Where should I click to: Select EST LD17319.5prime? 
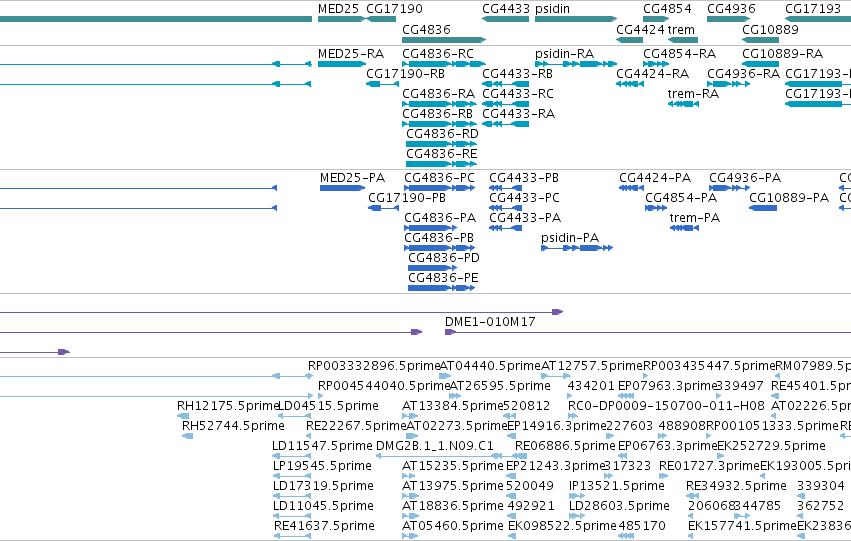coord(323,486)
